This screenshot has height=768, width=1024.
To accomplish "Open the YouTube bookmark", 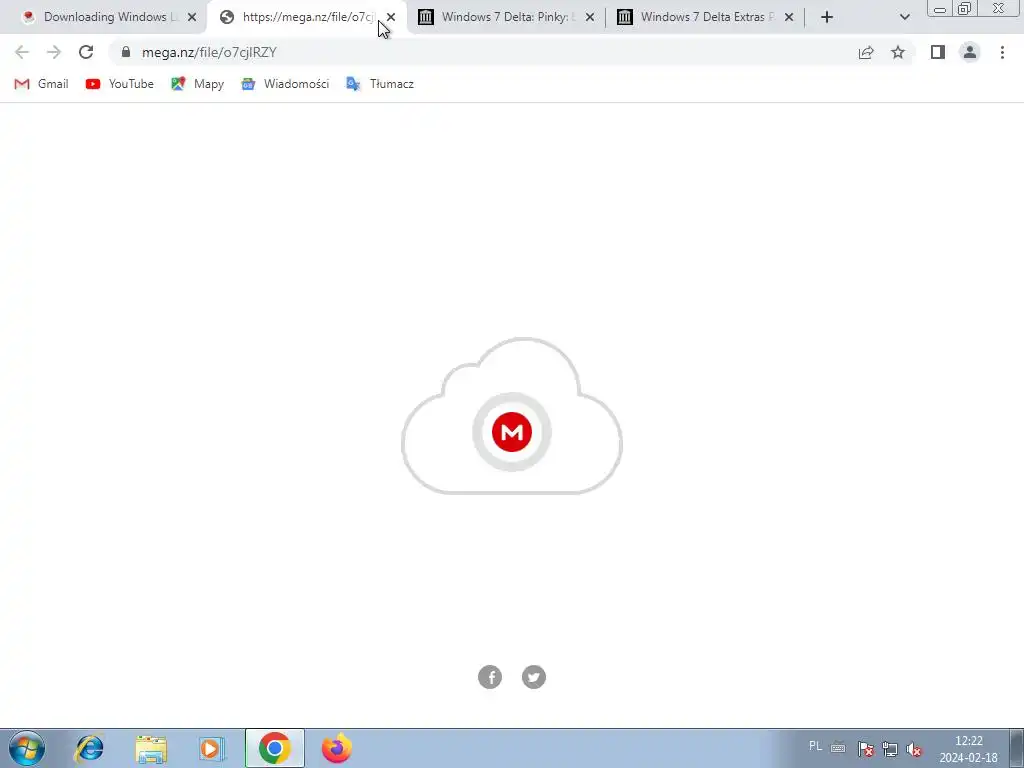I will pos(120,84).
